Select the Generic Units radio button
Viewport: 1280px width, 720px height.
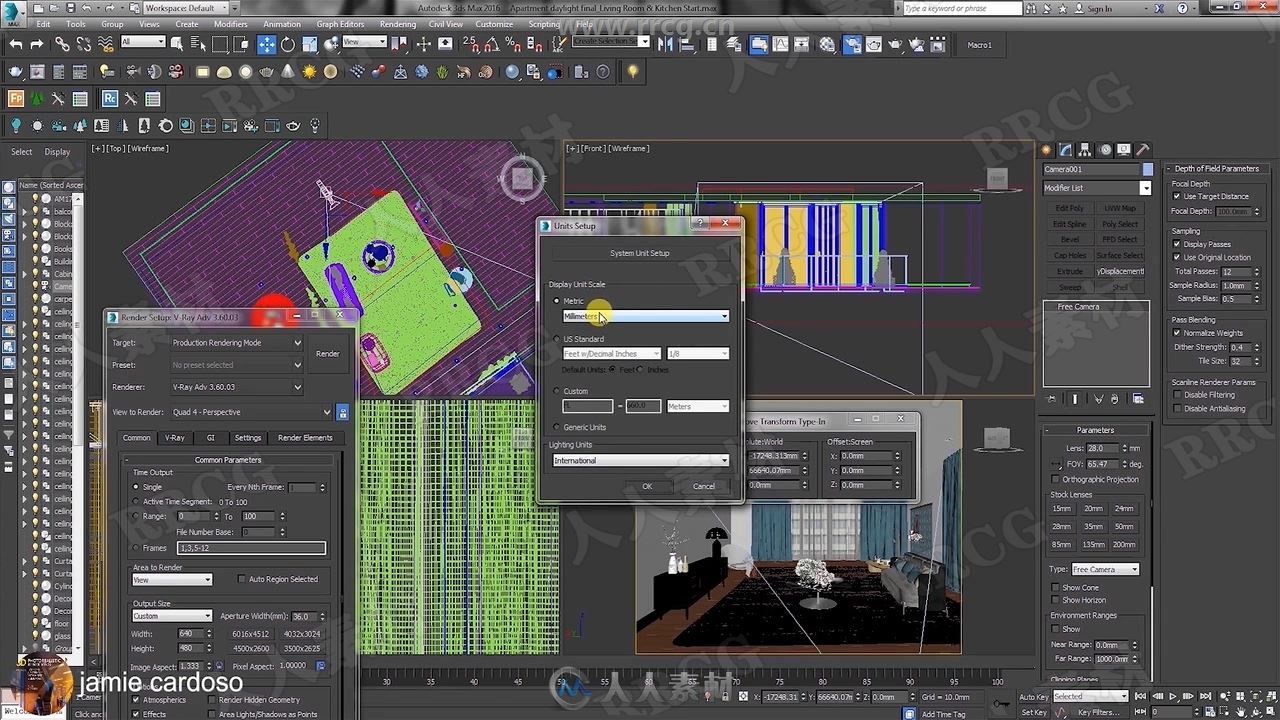pos(557,427)
